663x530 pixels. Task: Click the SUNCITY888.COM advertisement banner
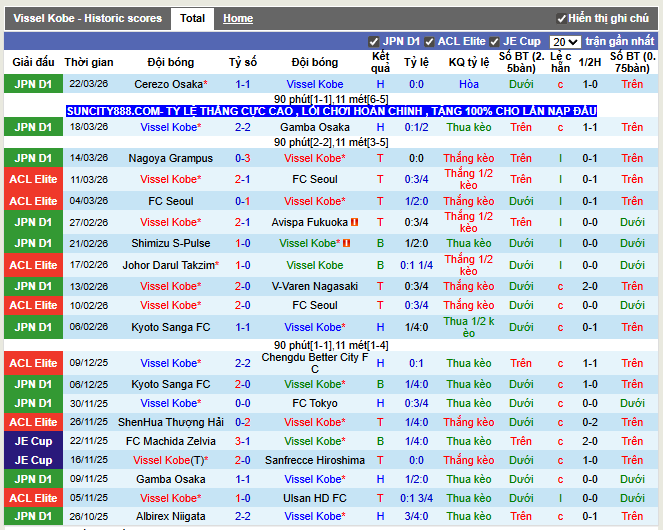(x=331, y=110)
